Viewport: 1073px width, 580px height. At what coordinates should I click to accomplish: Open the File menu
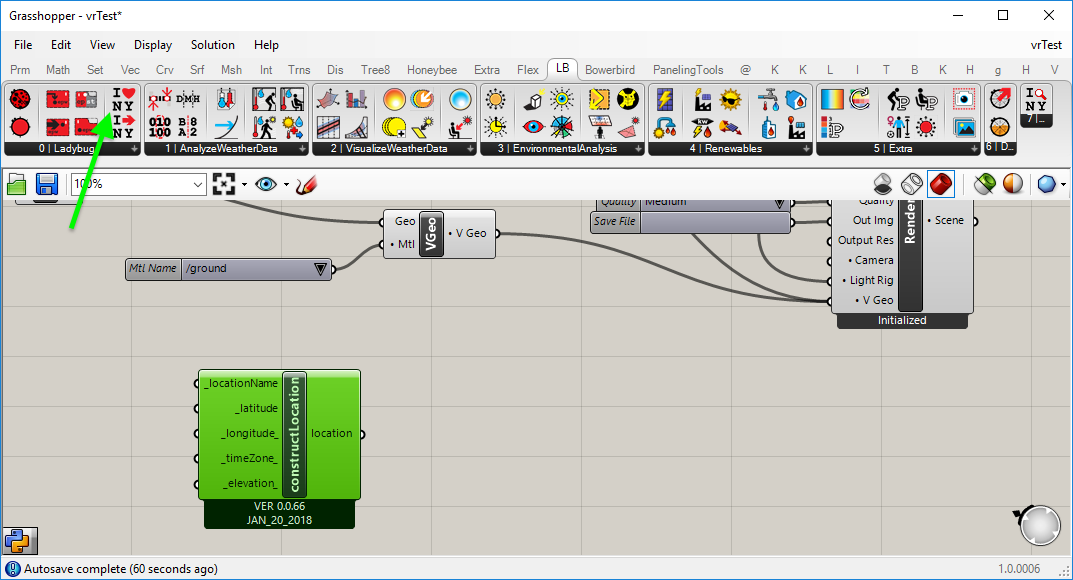23,44
